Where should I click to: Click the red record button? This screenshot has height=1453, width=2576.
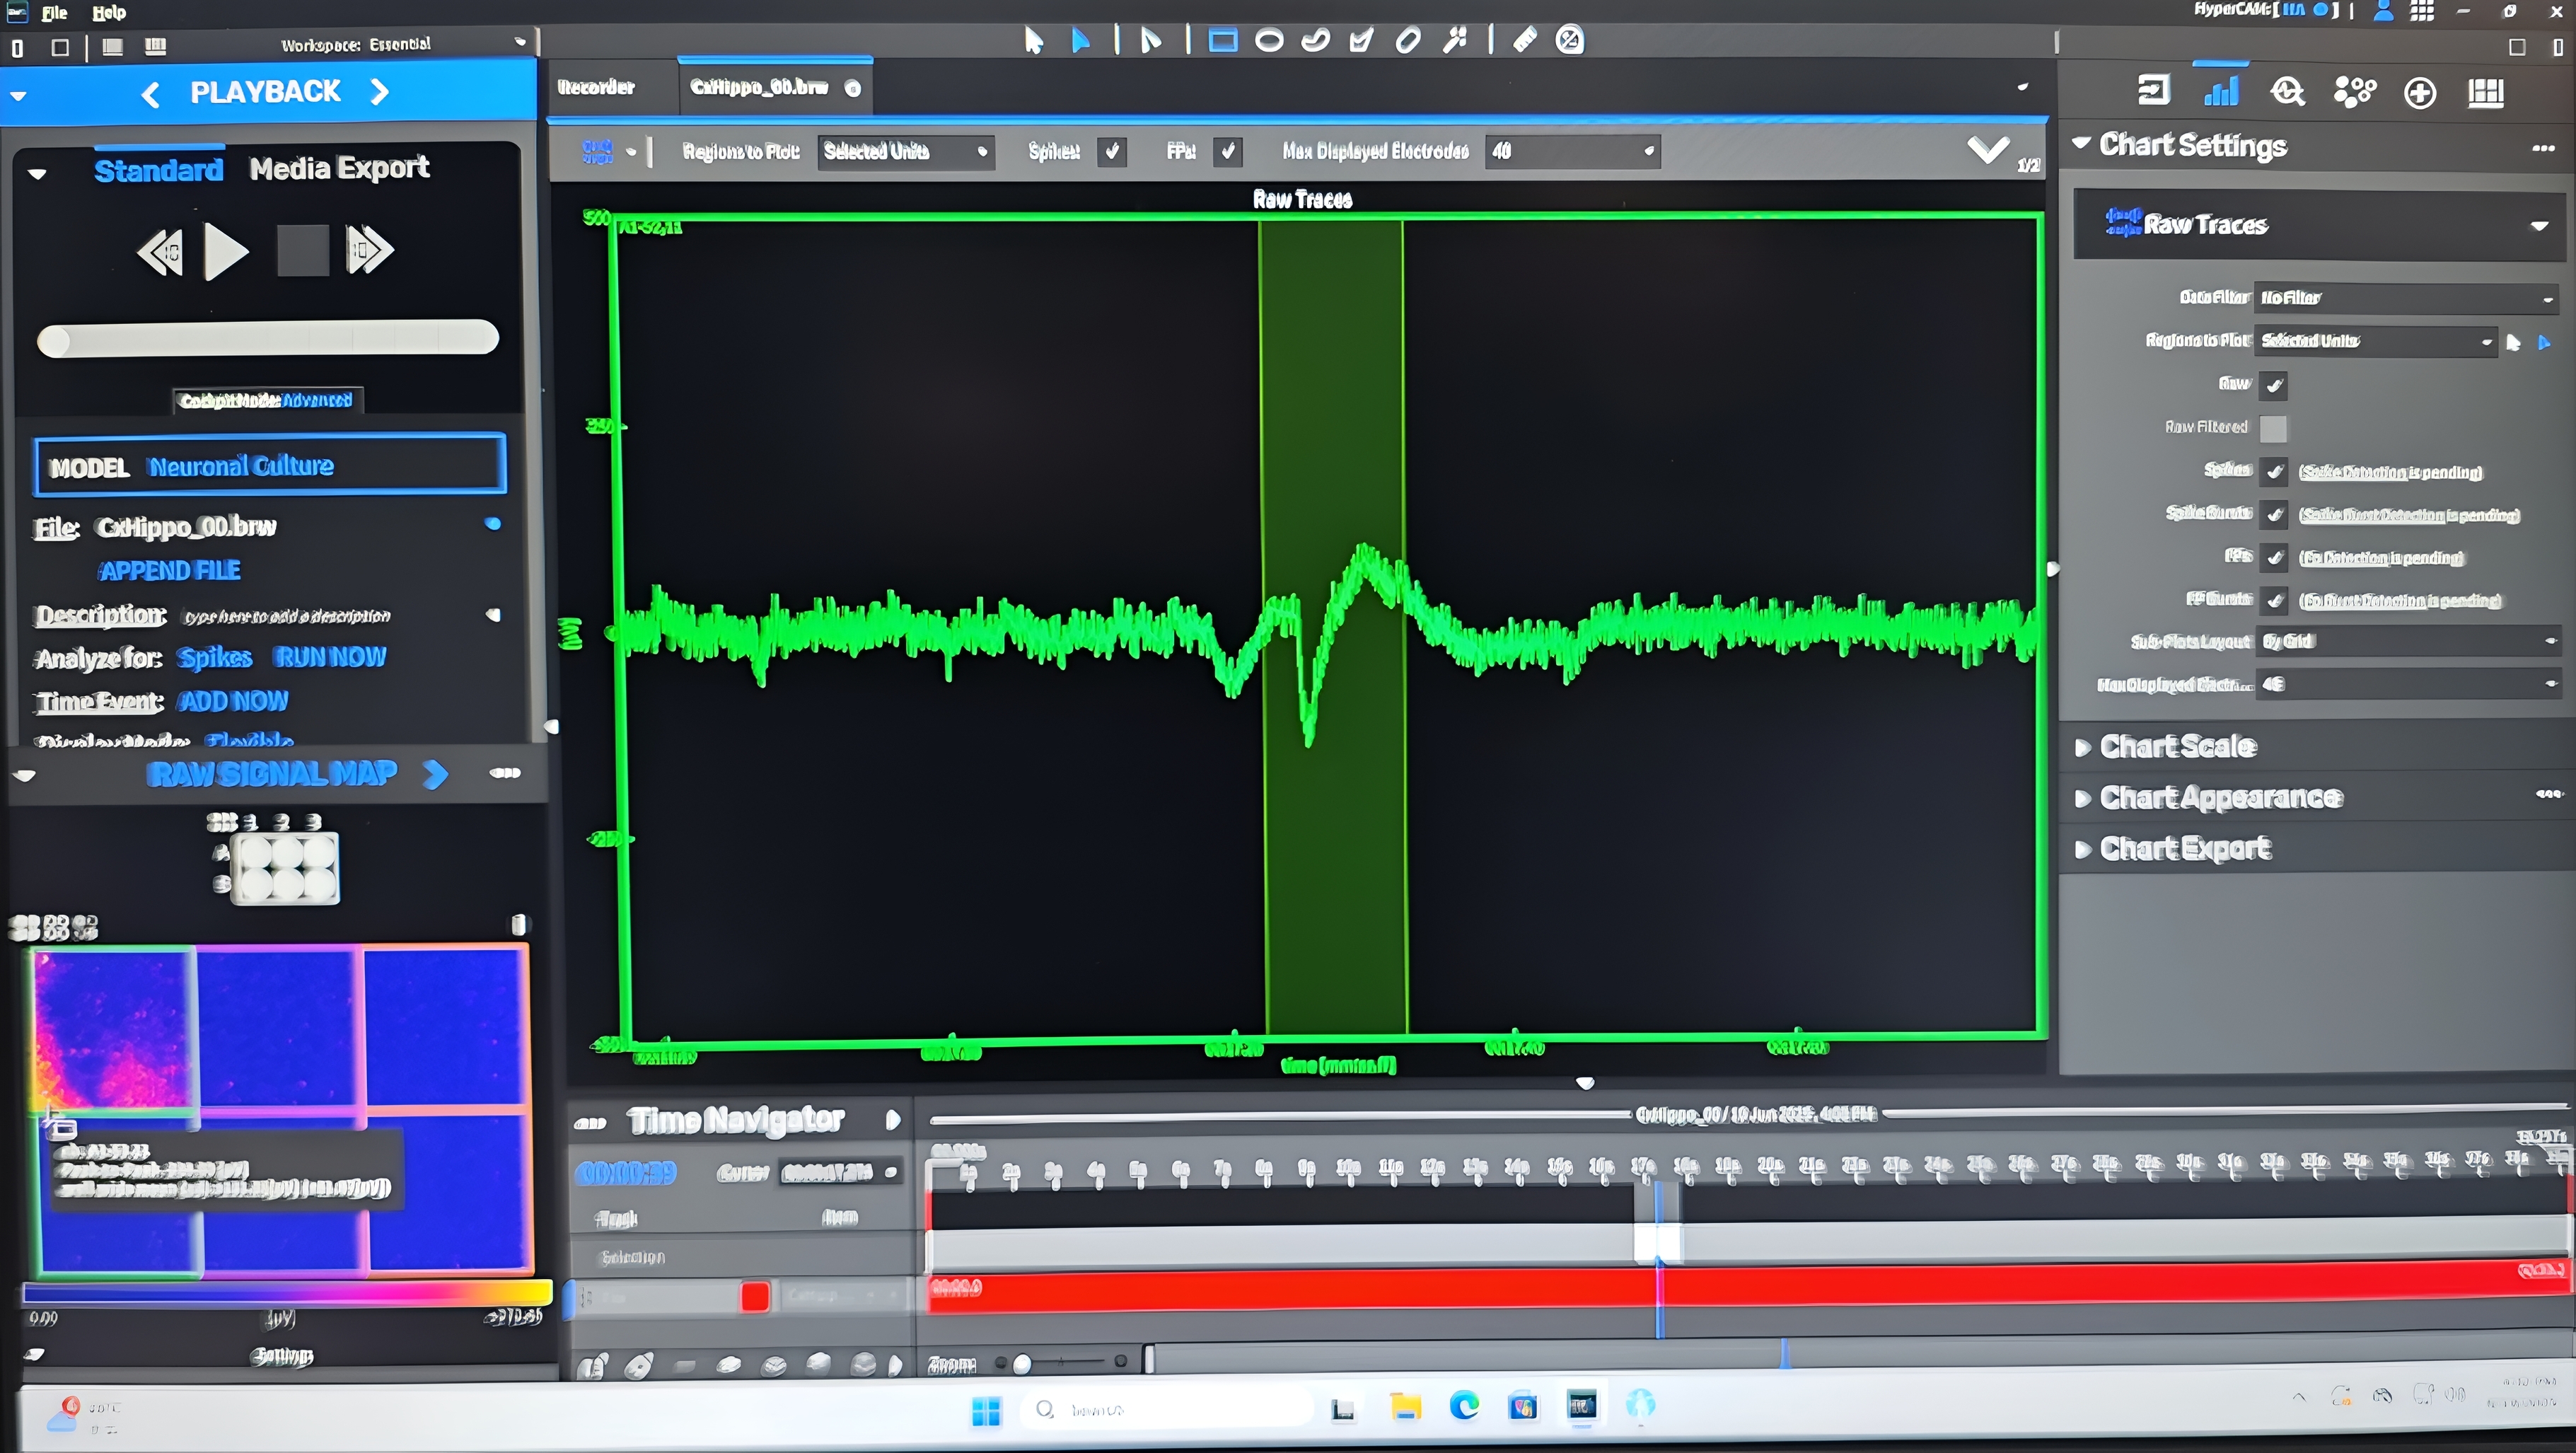pyautogui.click(x=755, y=1296)
